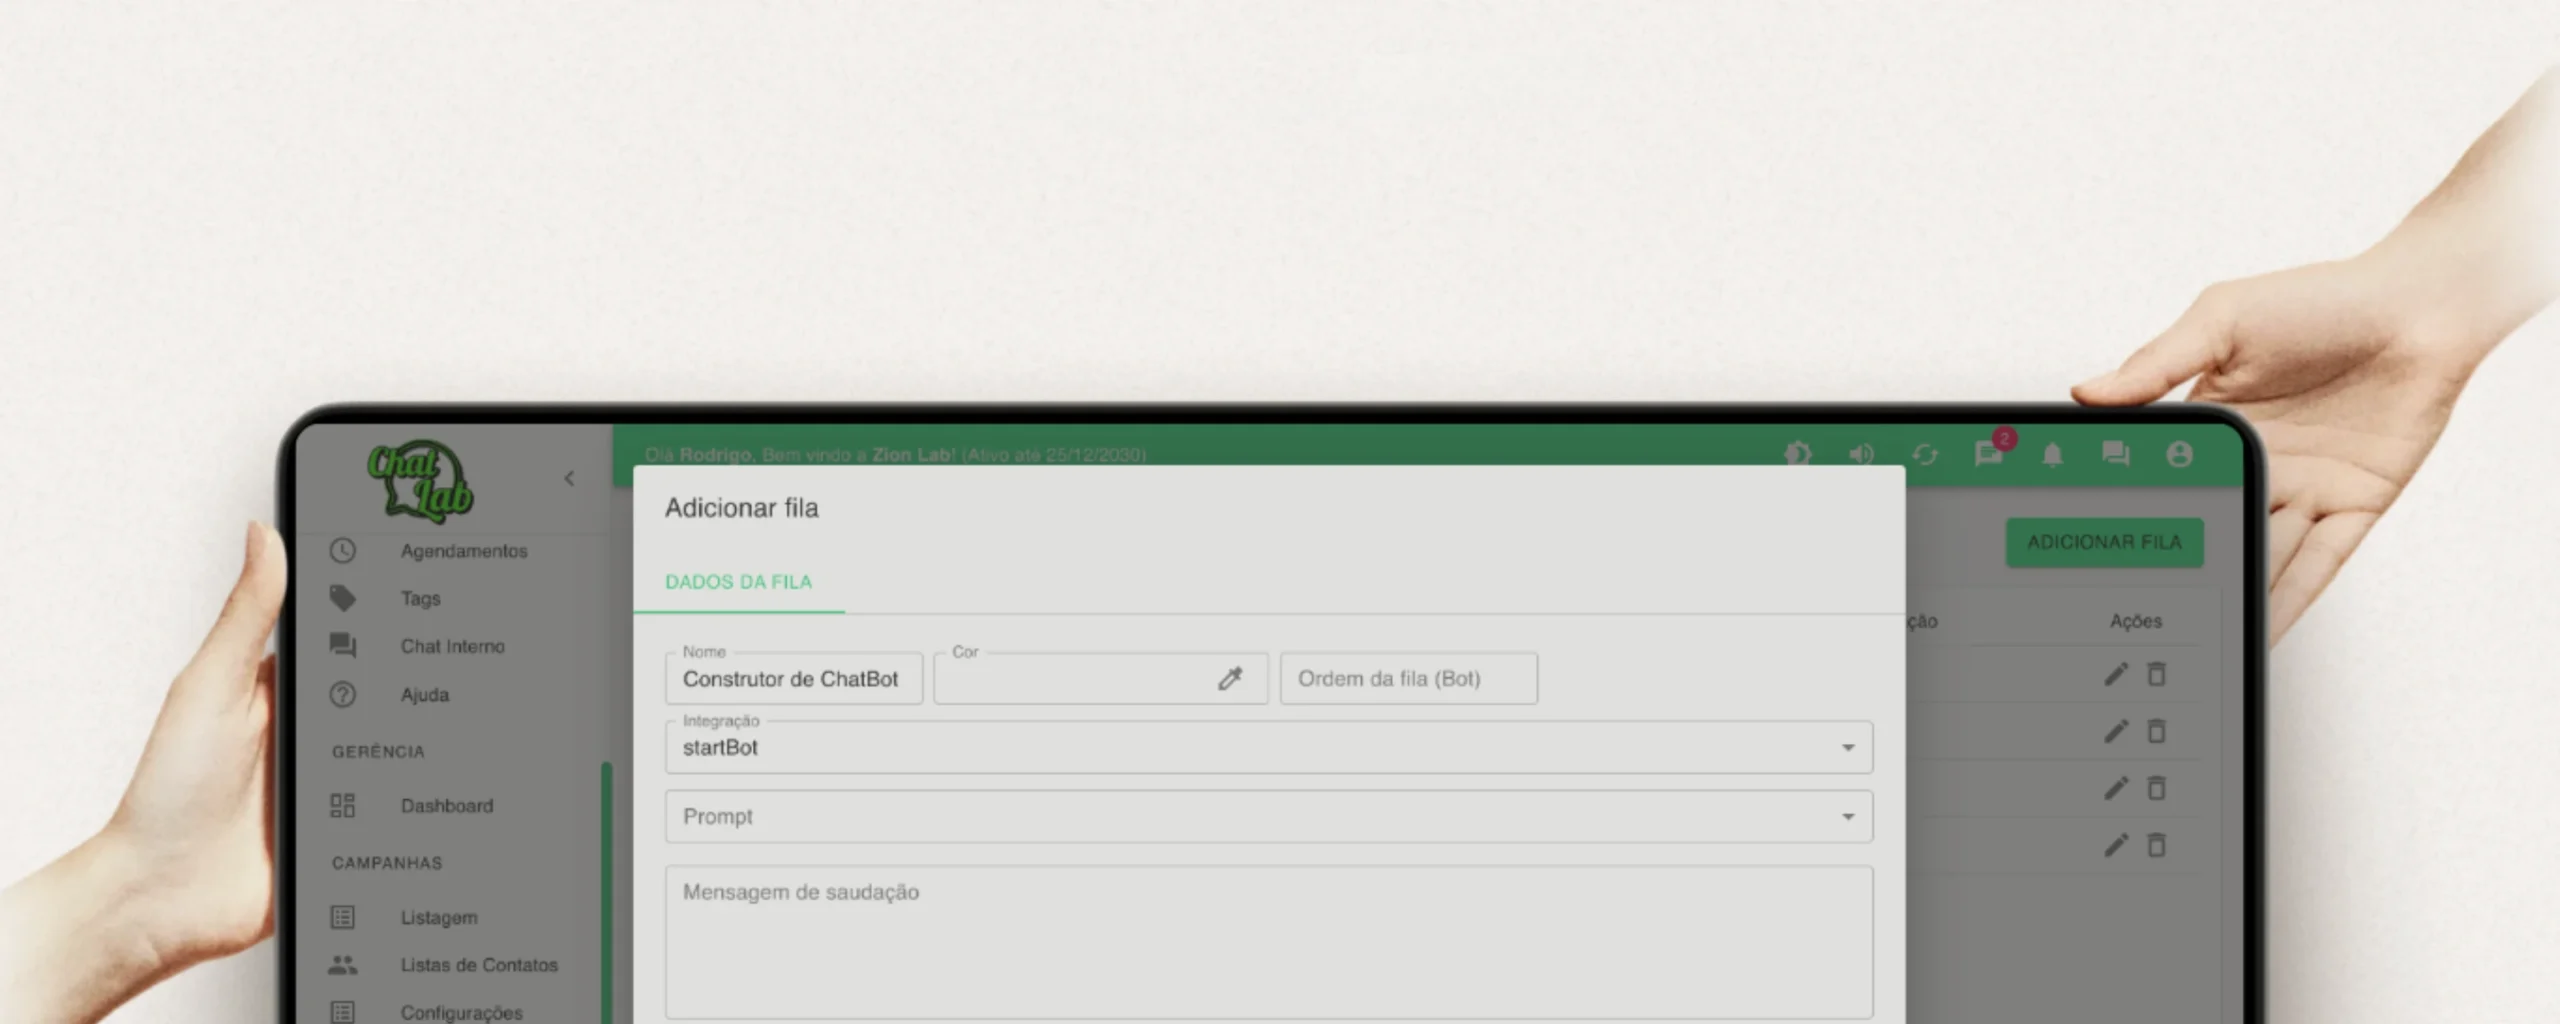Image resolution: width=2560 pixels, height=1024 pixels.
Task: Delete the second queue row trash
Action: tap(2156, 732)
